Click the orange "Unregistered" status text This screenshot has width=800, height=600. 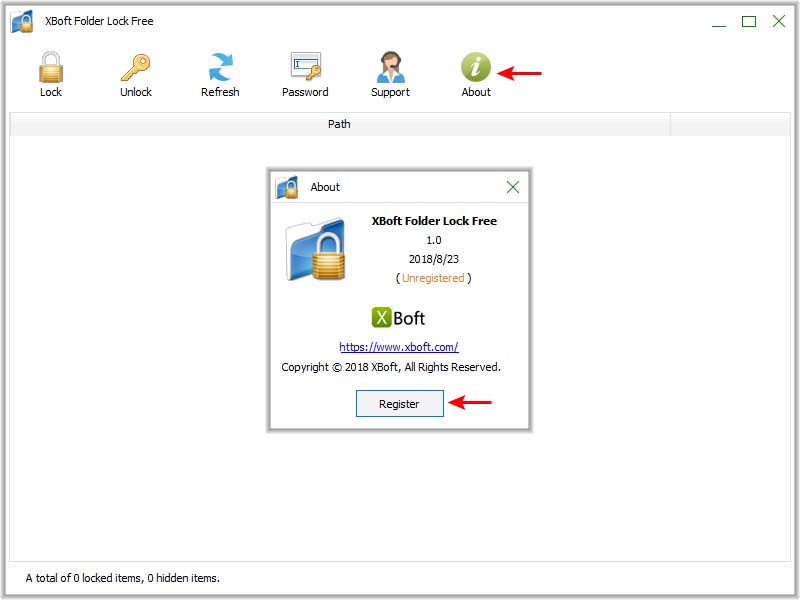coord(433,278)
